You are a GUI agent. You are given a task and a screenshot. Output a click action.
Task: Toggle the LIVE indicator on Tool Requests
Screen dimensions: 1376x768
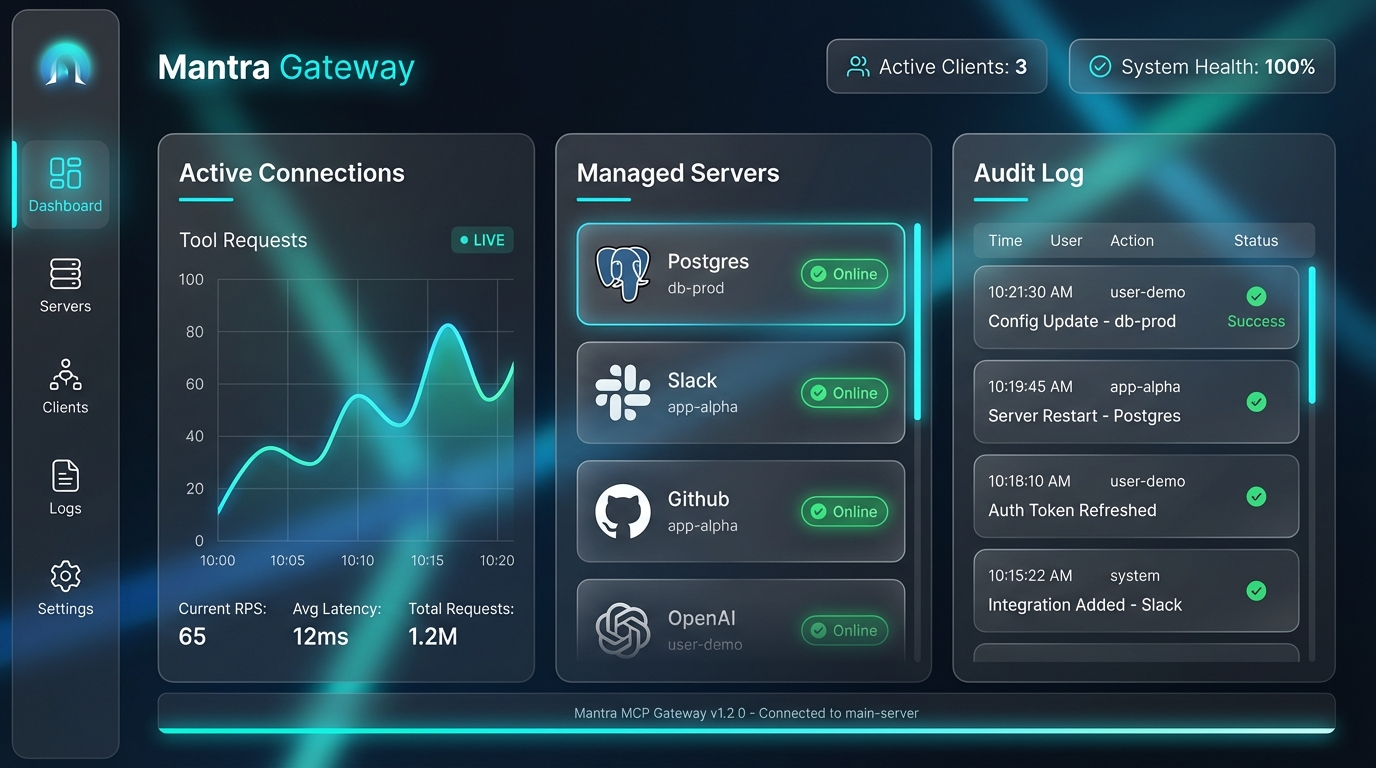[481, 240]
